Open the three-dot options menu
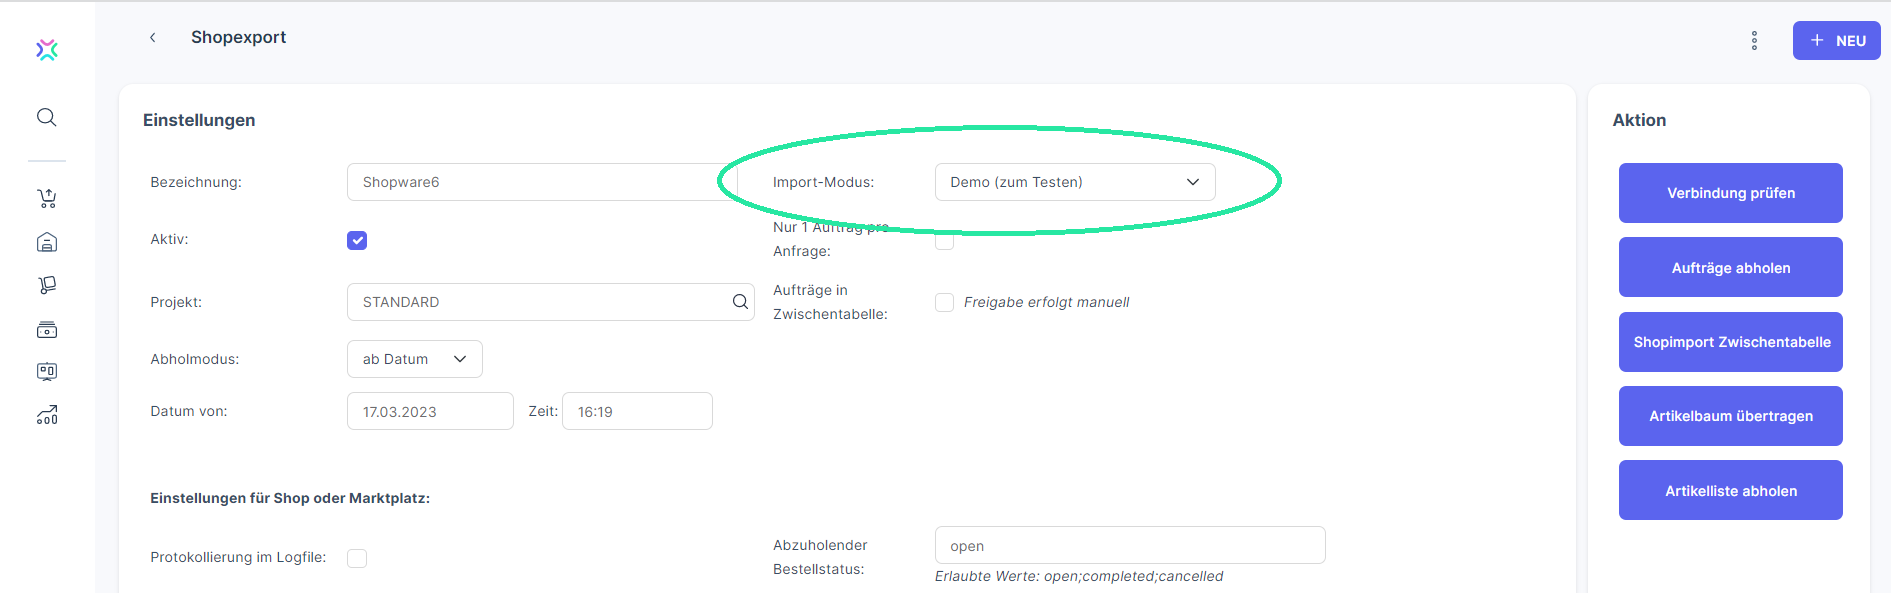 coord(1754,41)
